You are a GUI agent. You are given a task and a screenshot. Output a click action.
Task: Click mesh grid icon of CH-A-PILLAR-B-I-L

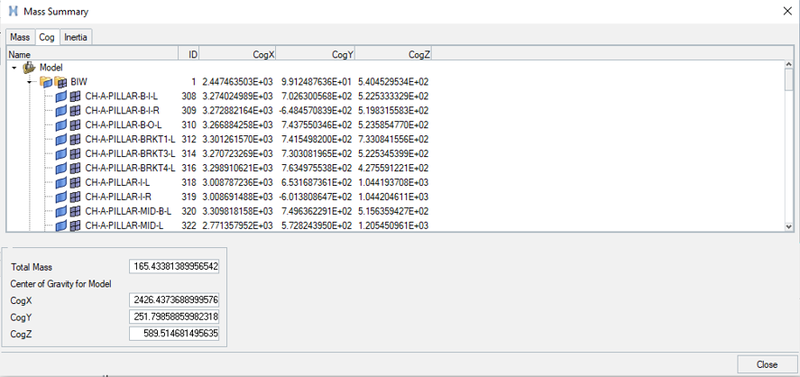click(x=76, y=96)
